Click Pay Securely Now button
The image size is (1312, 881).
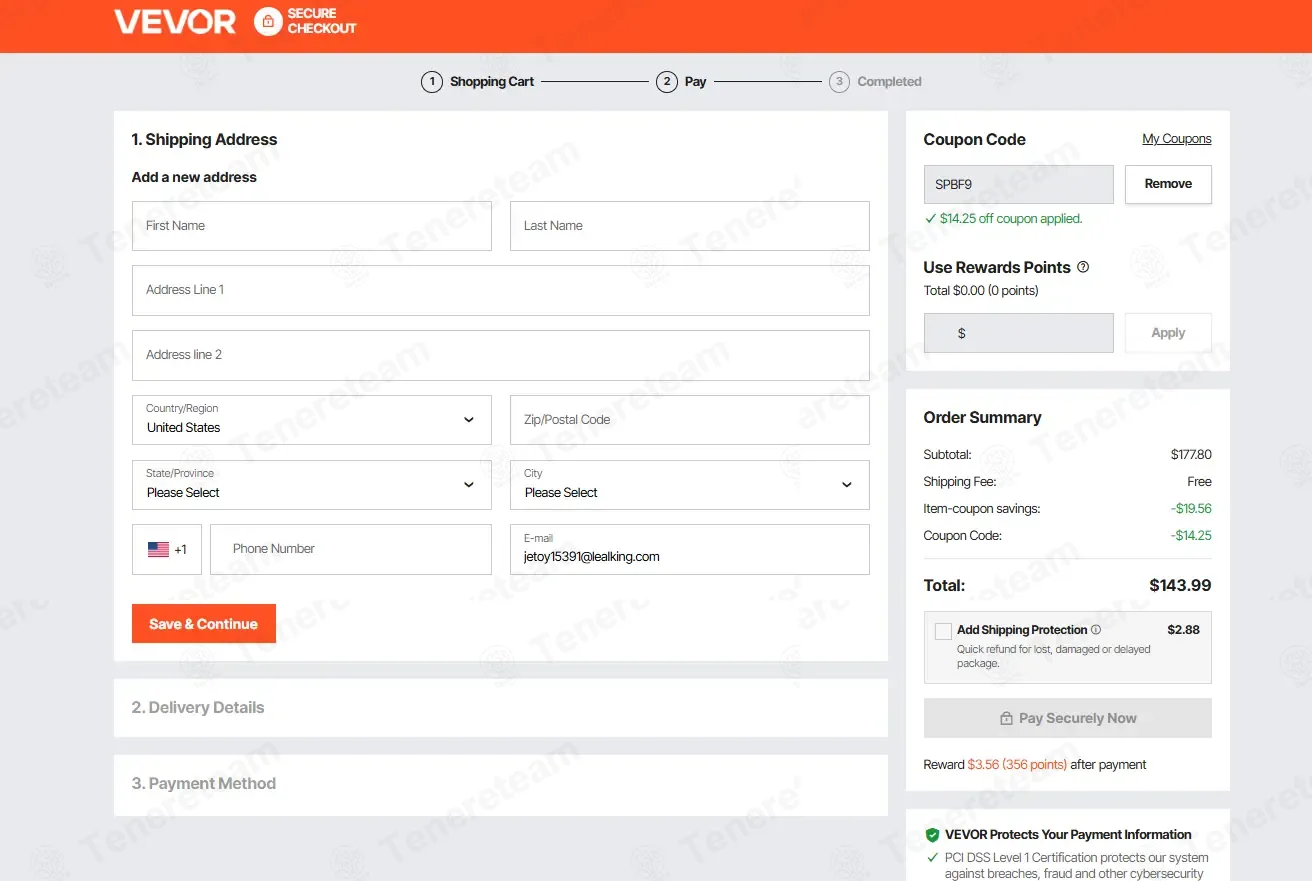tap(1068, 718)
